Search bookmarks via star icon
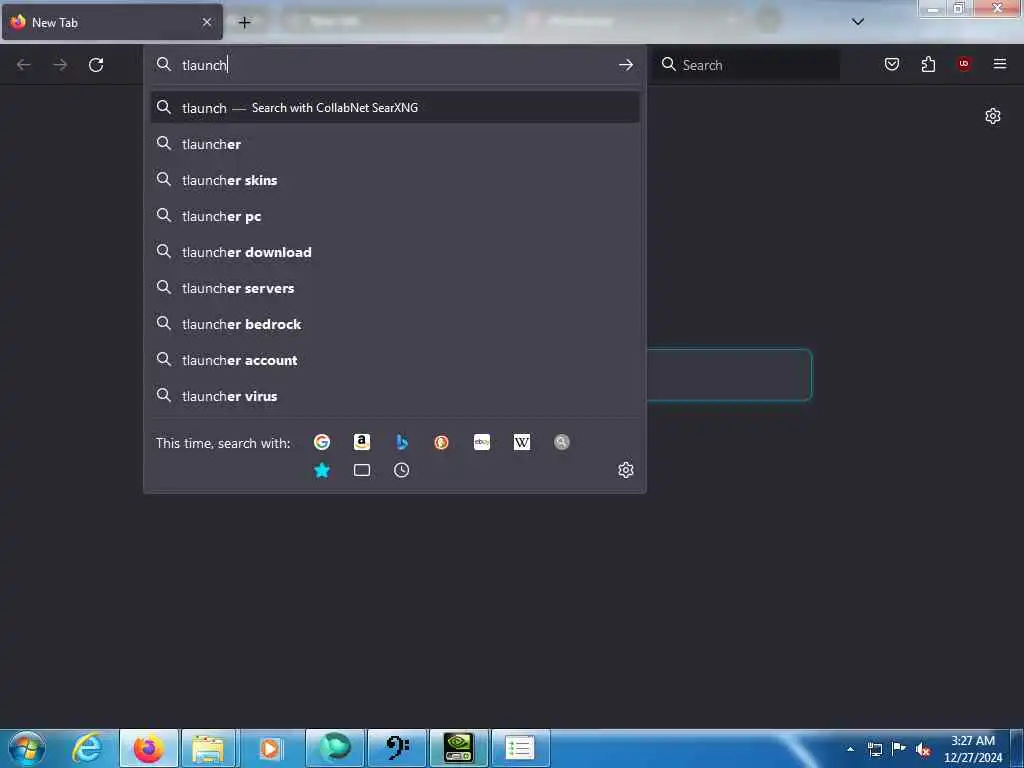The height and width of the screenshot is (768, 1024). click(321, 470)
